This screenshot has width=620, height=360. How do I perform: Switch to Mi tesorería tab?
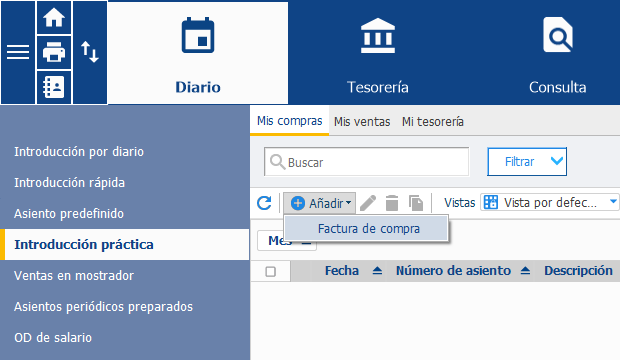click(433, 121)
